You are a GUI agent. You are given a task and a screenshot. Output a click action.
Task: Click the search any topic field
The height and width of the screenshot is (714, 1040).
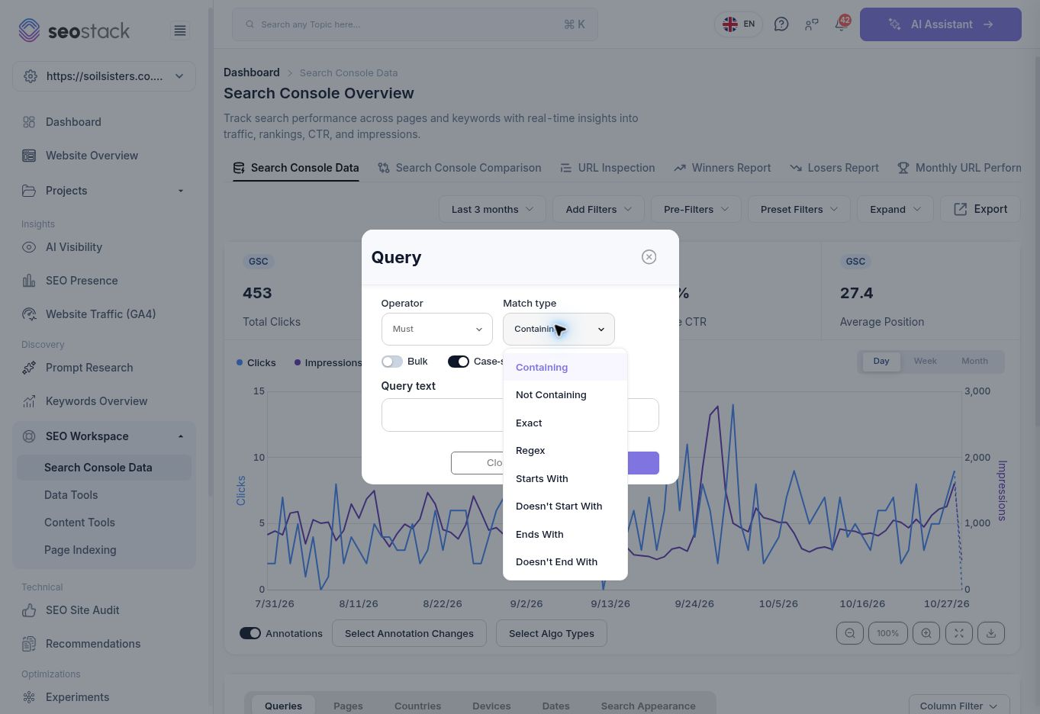415,25
